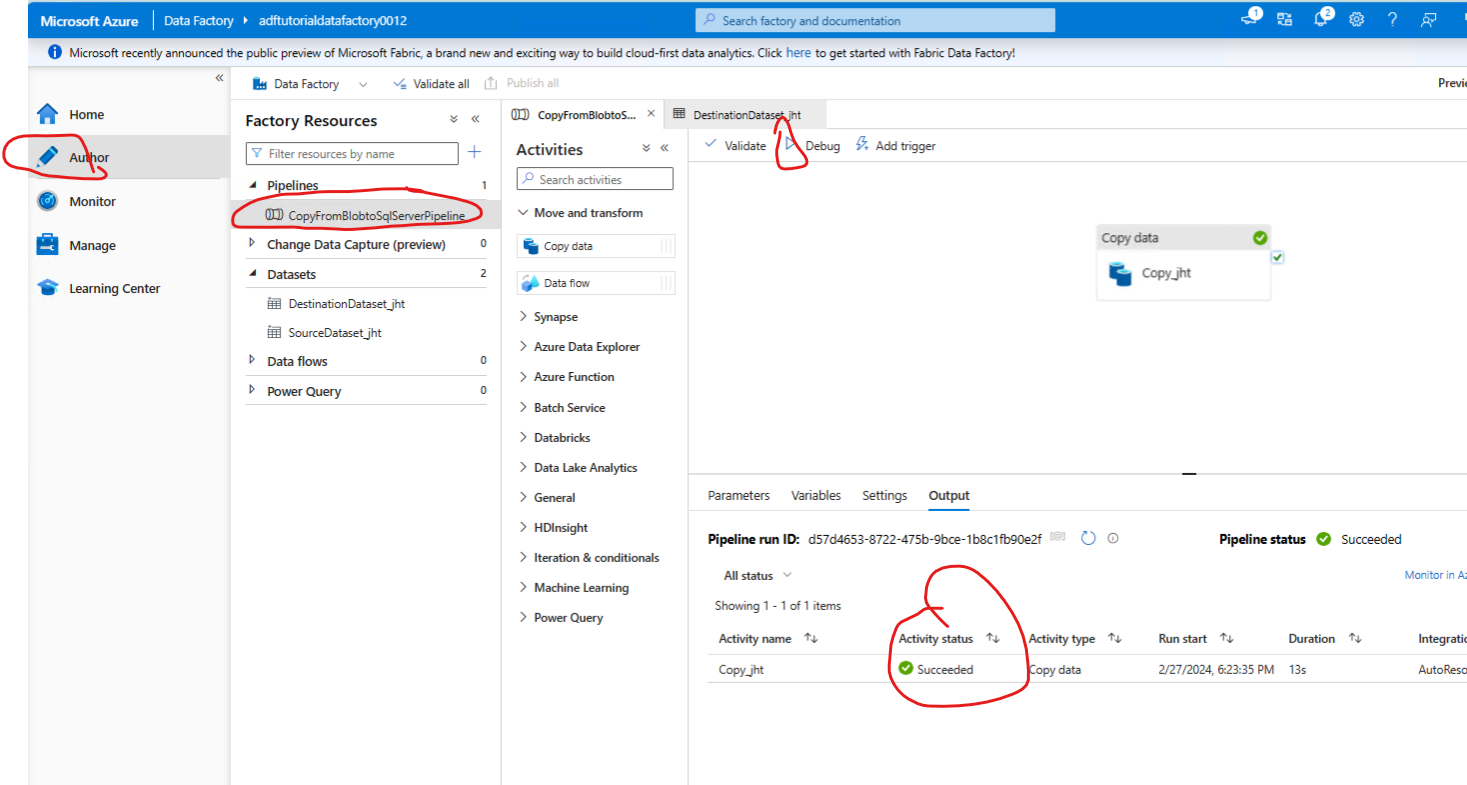Sort by Activity type column arrows
1467x785 pixels.
click(1114, 638)
